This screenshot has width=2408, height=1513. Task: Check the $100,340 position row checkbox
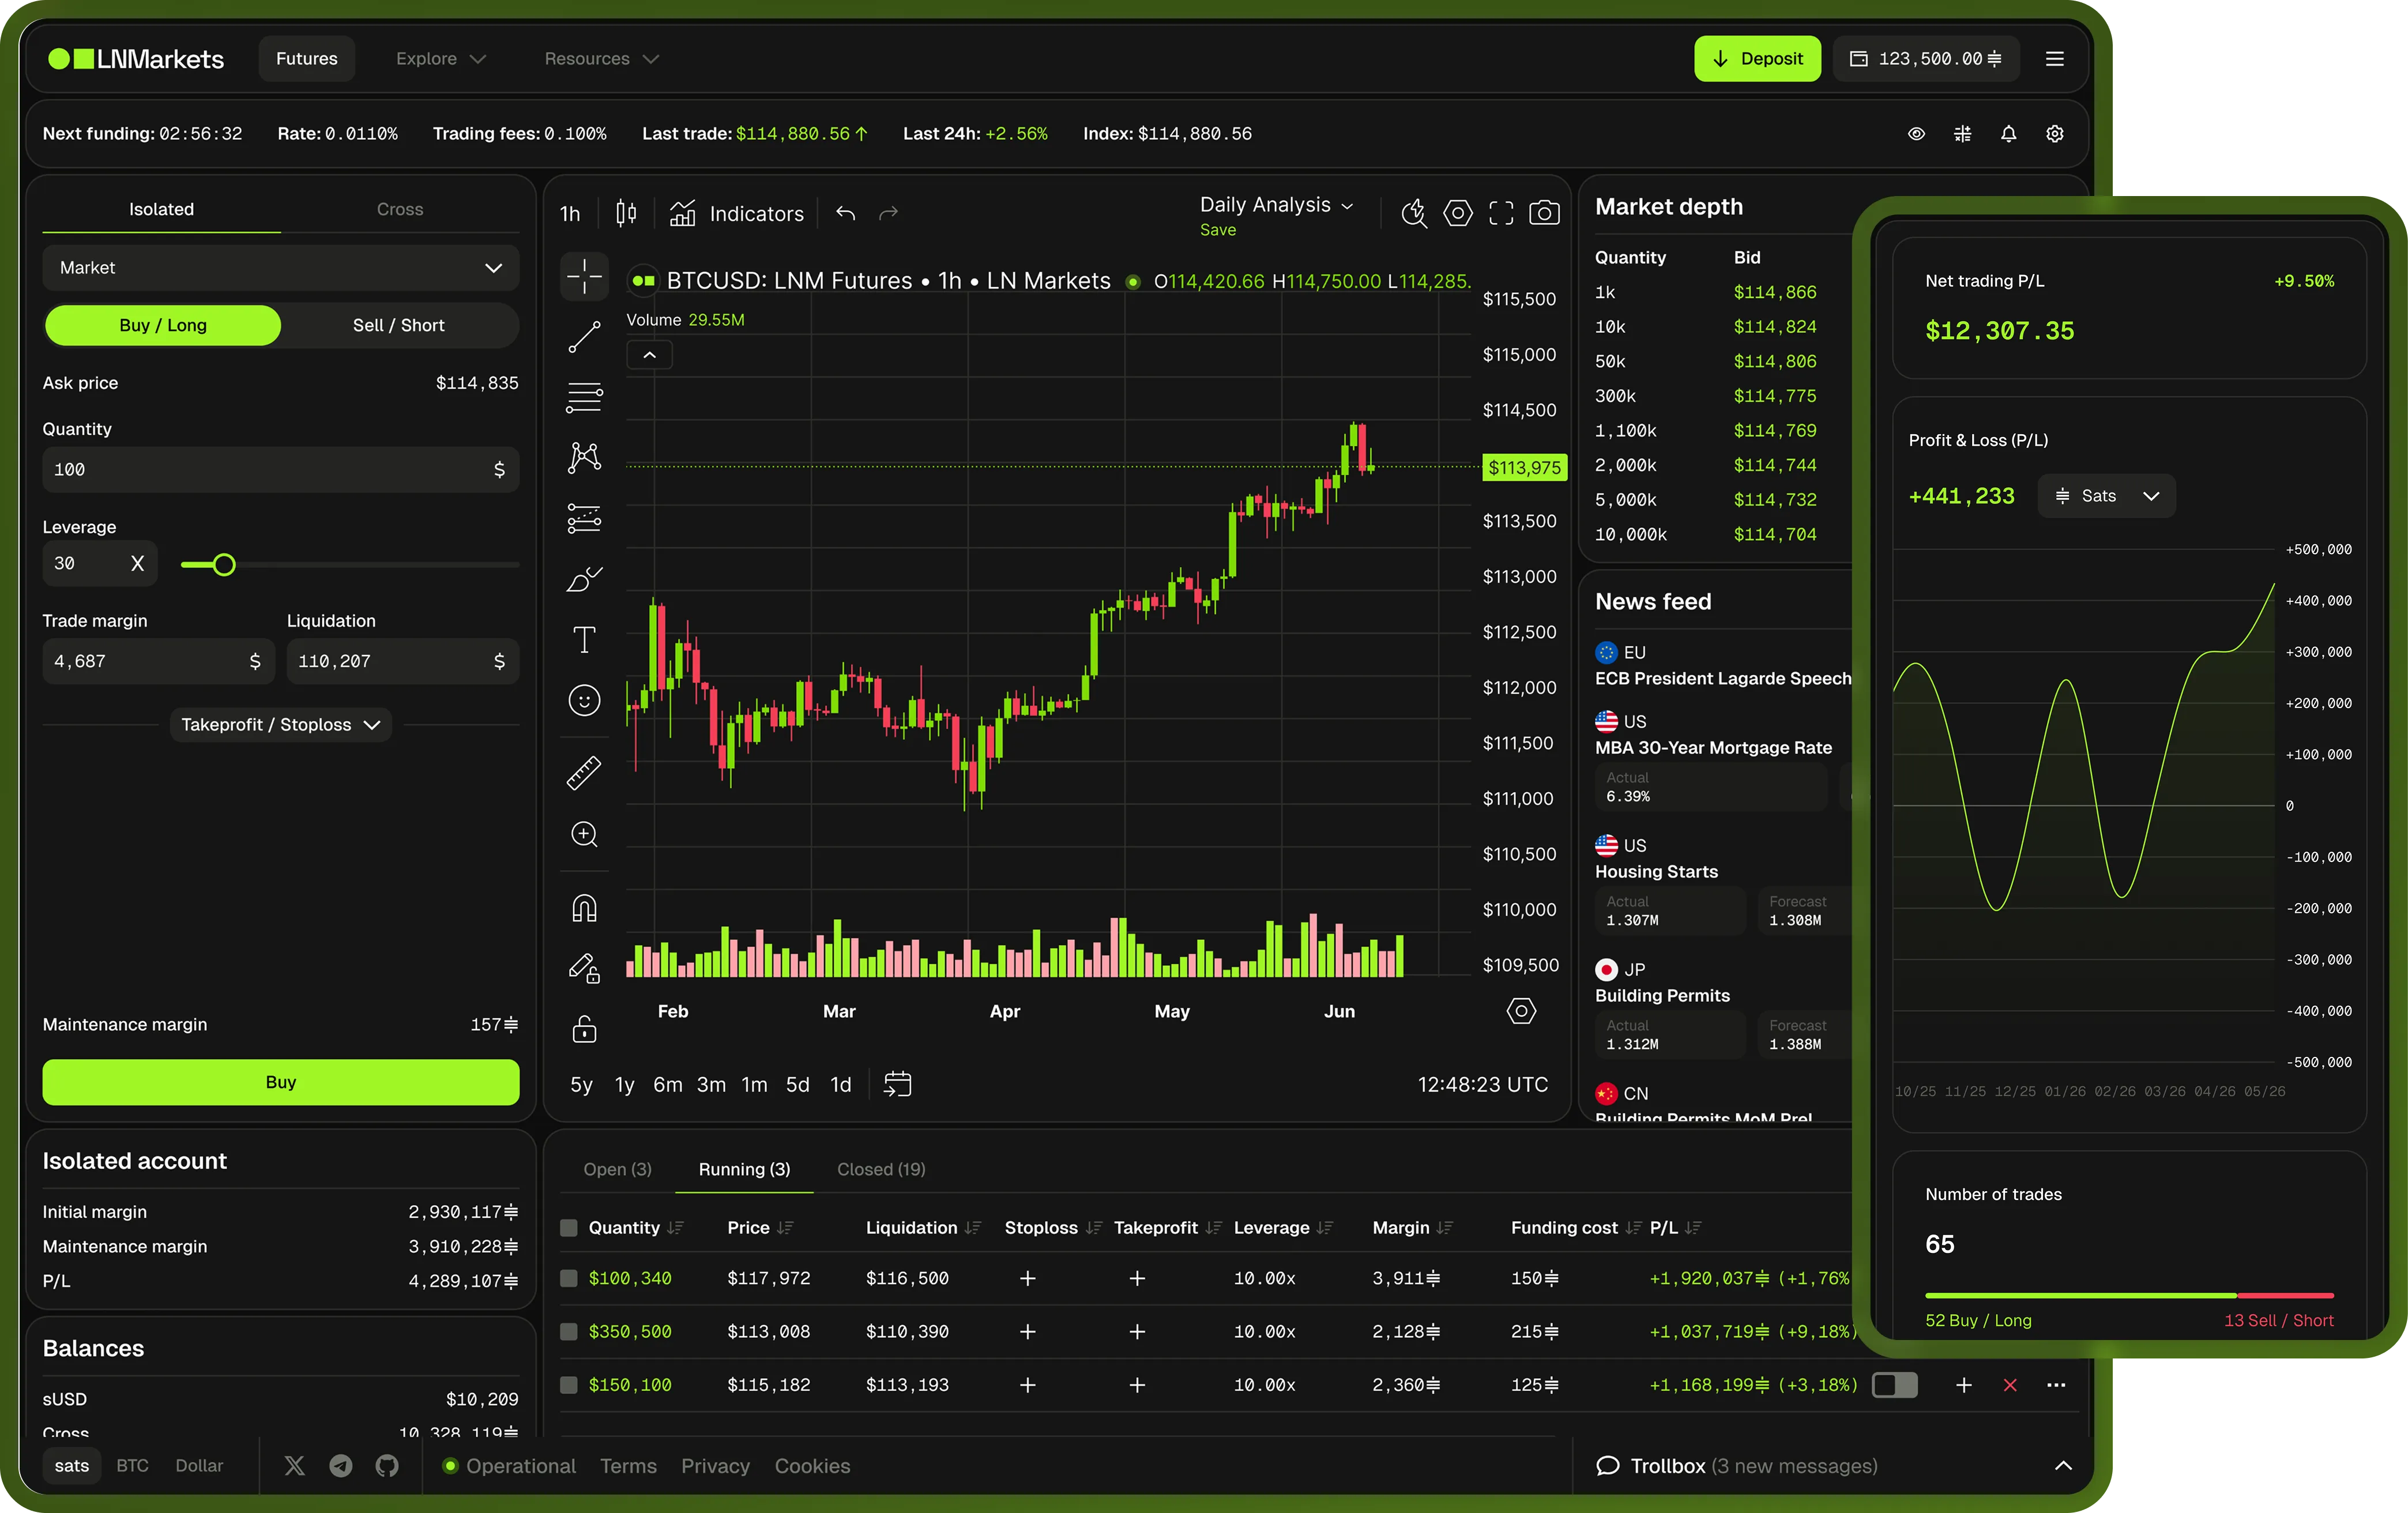click(569, 1278)
